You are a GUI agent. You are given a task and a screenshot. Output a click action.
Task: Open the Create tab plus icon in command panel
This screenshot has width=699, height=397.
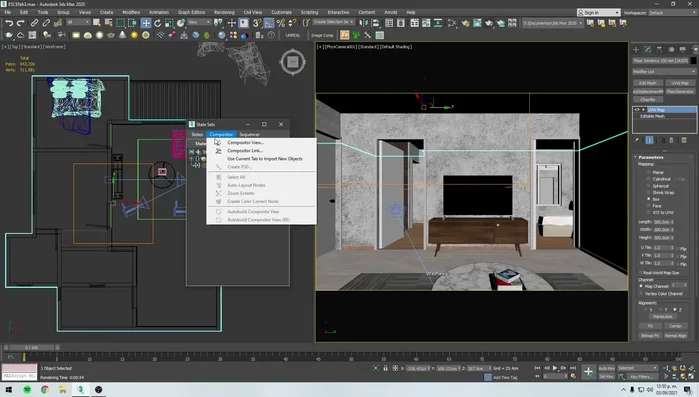(x=636, y=49)
